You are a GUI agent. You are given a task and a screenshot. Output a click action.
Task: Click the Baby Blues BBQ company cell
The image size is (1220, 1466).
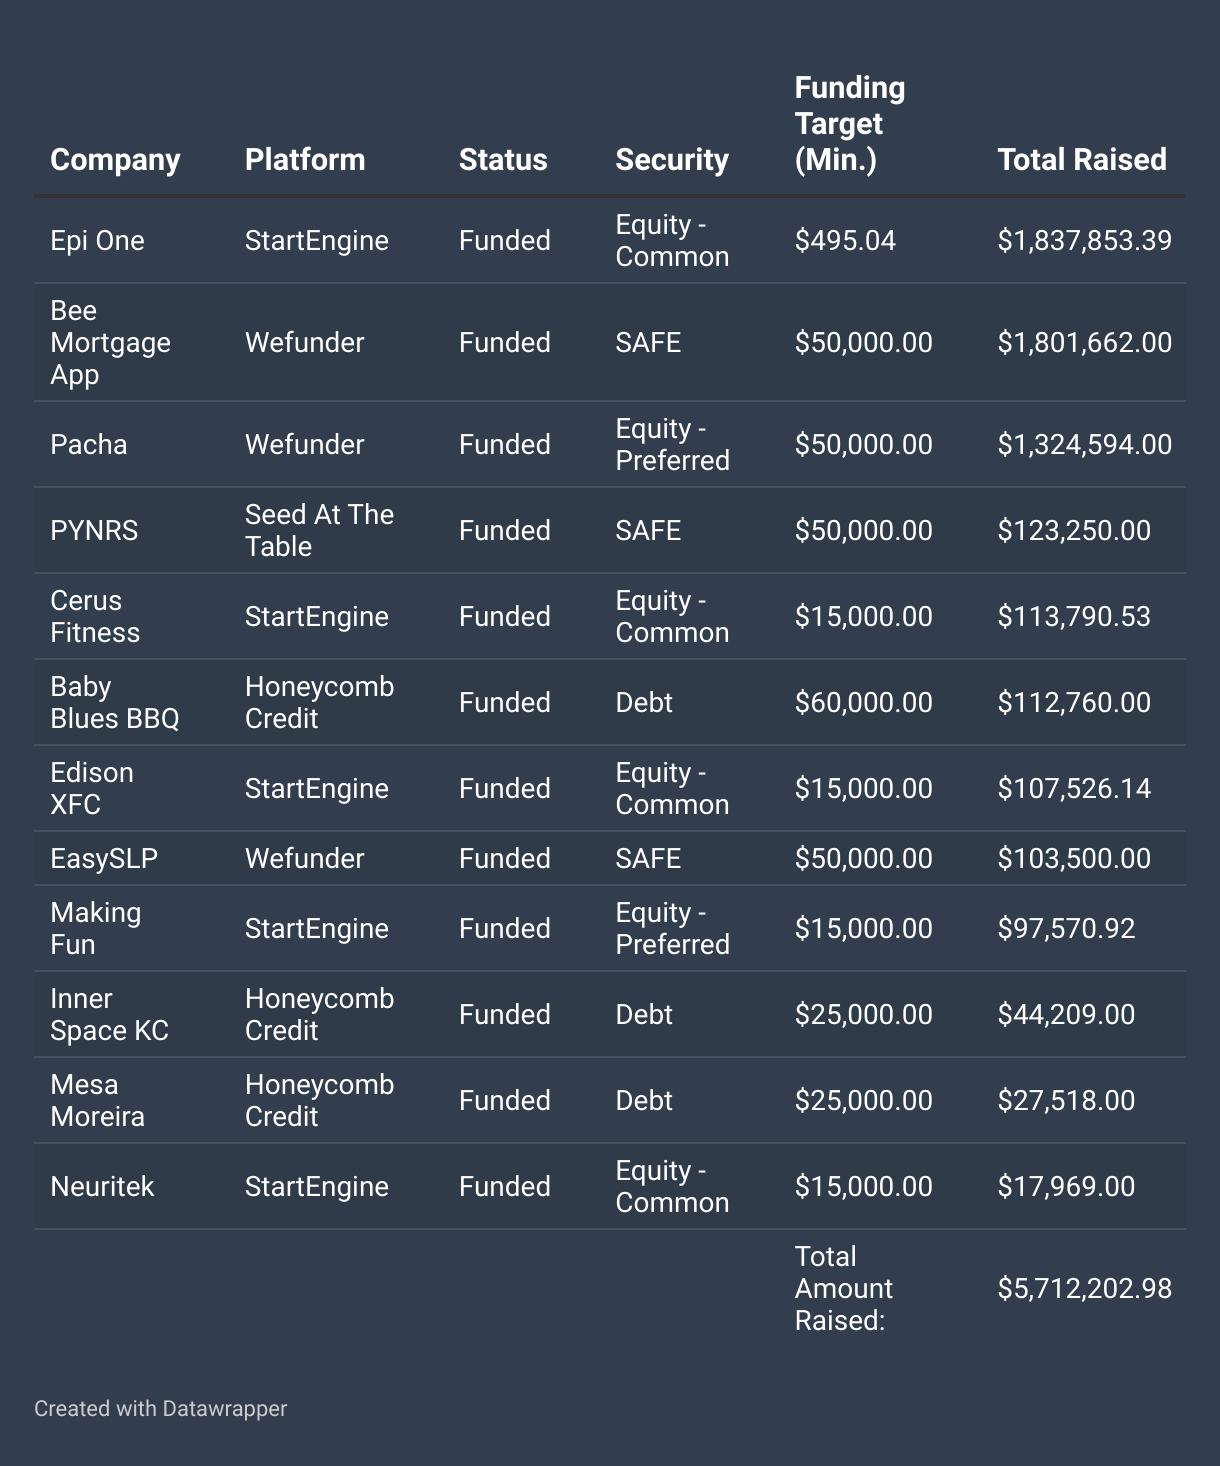(114, 703)
